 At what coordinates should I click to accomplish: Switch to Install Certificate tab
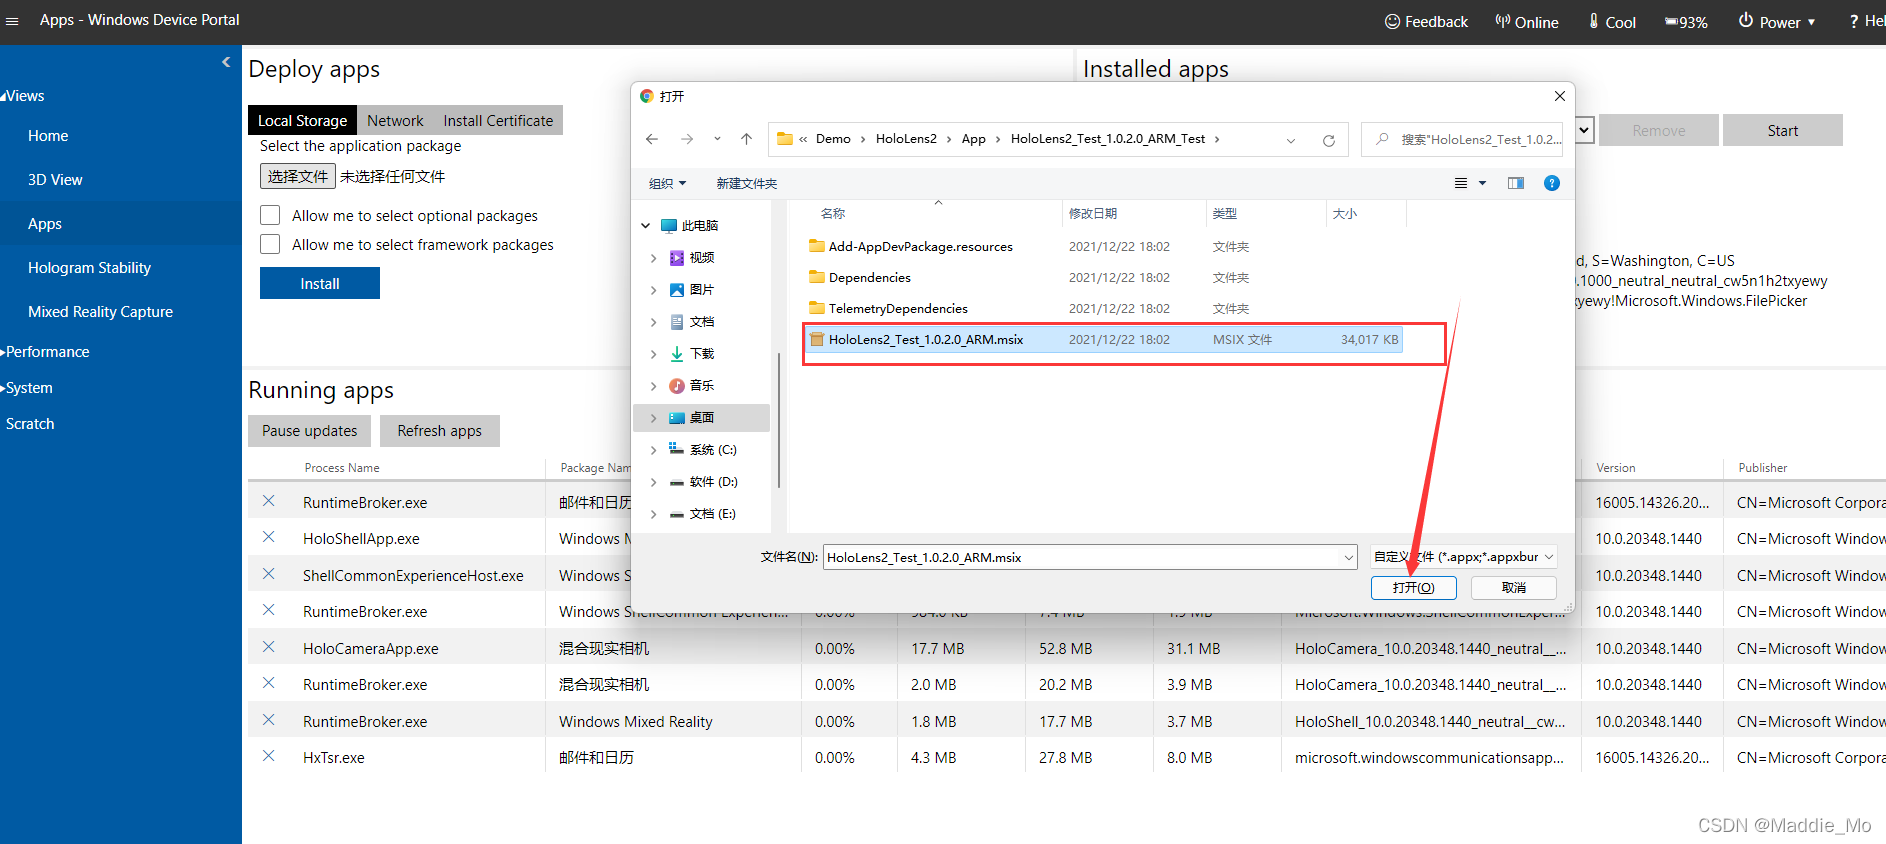498,120
